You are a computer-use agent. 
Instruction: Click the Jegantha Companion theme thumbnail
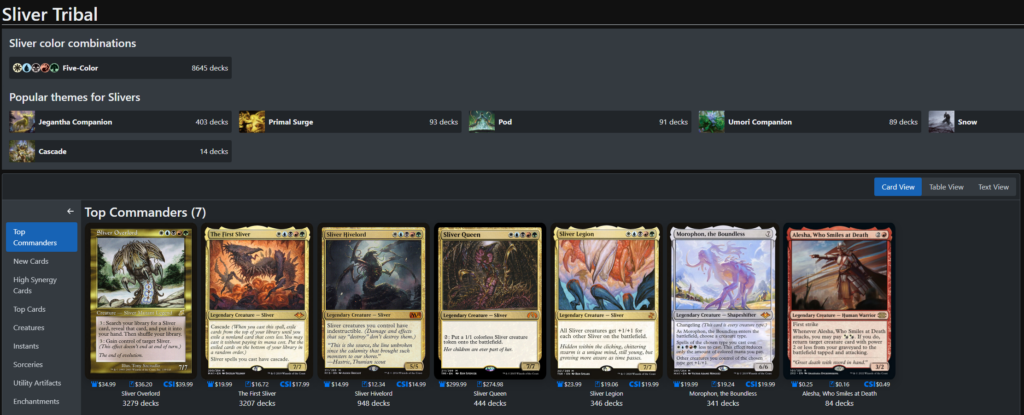(22, 122)
